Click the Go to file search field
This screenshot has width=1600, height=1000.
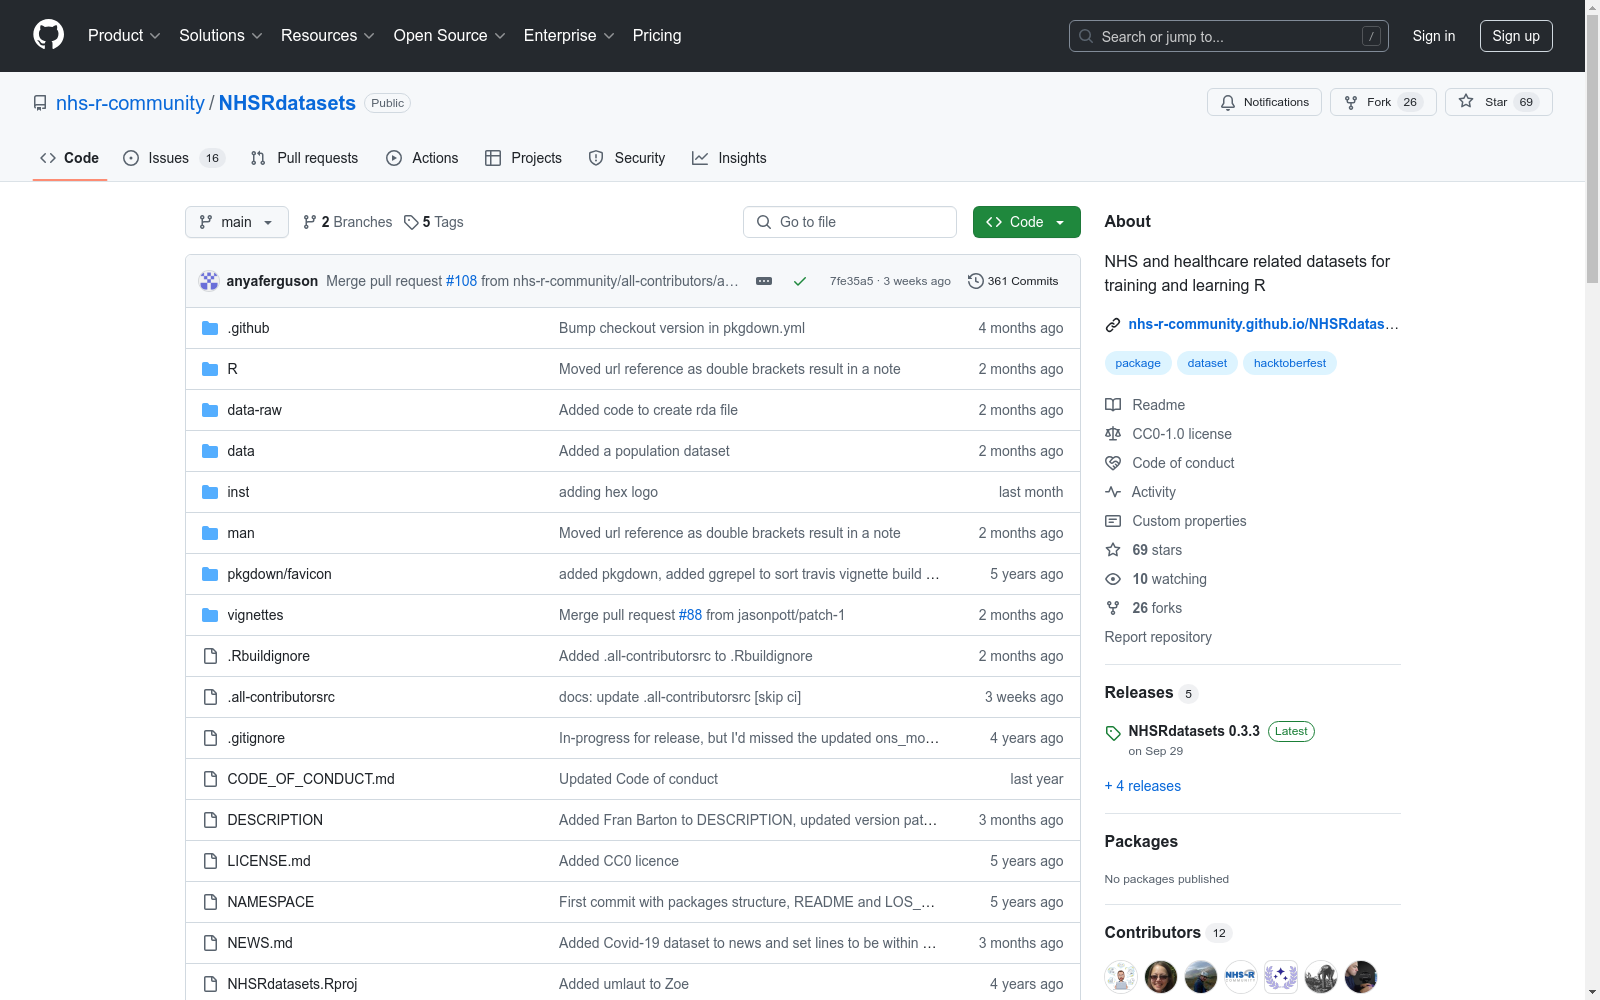[x=850, y=222]
